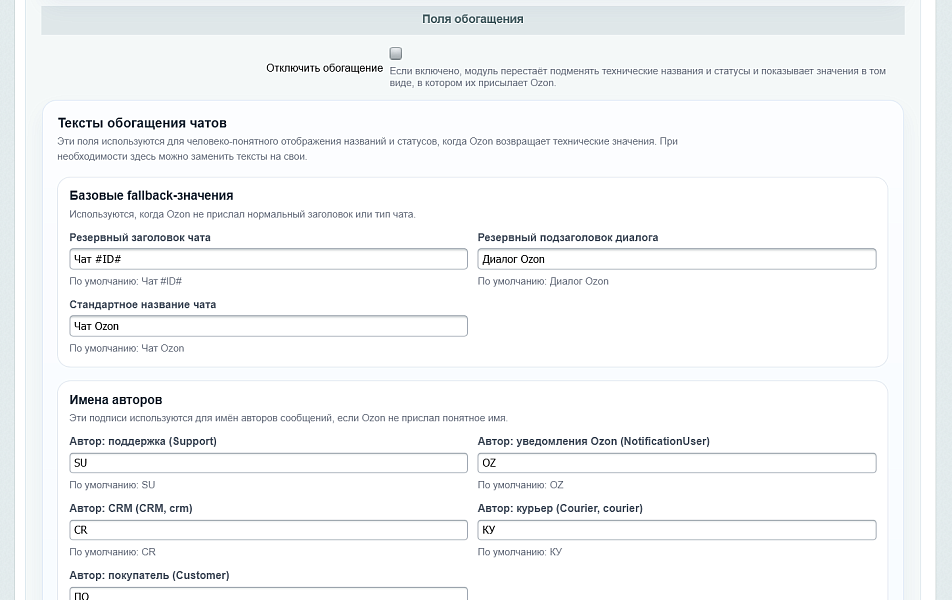Select the Базовые fallback-значения heading
952x600 pixels.
(x=151, y=196)
